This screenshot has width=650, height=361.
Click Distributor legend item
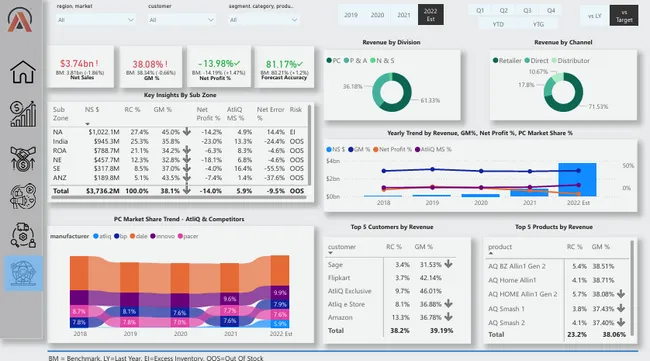click(570, 61)
